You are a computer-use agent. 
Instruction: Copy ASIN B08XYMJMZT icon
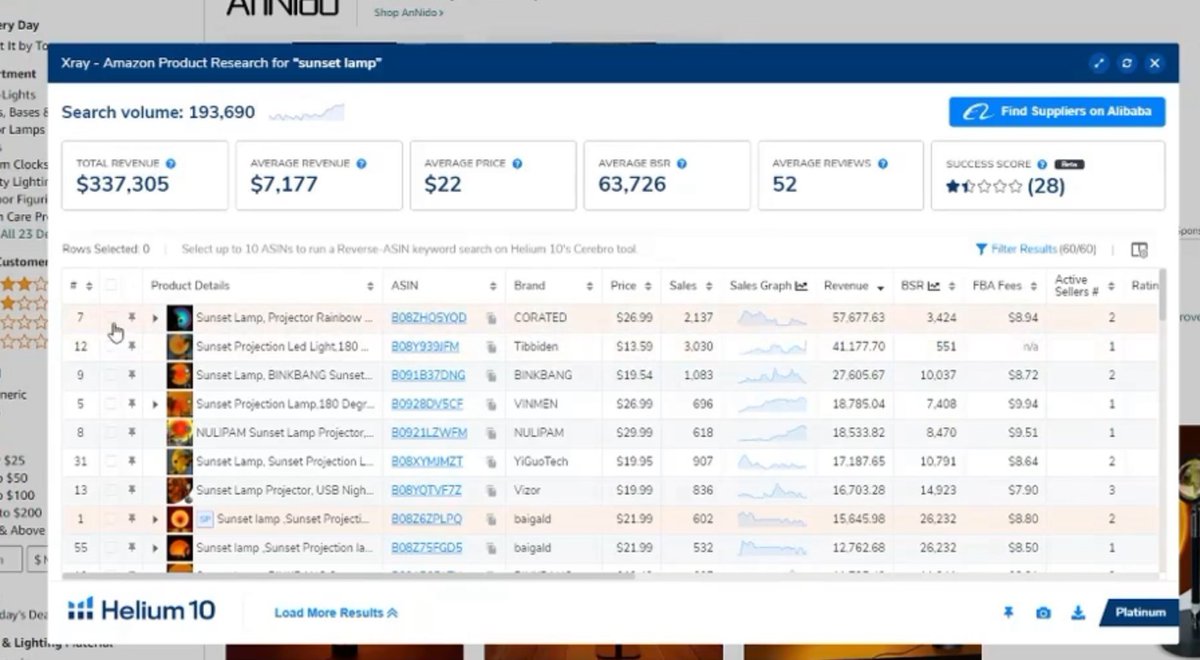(x=491, y=462)
